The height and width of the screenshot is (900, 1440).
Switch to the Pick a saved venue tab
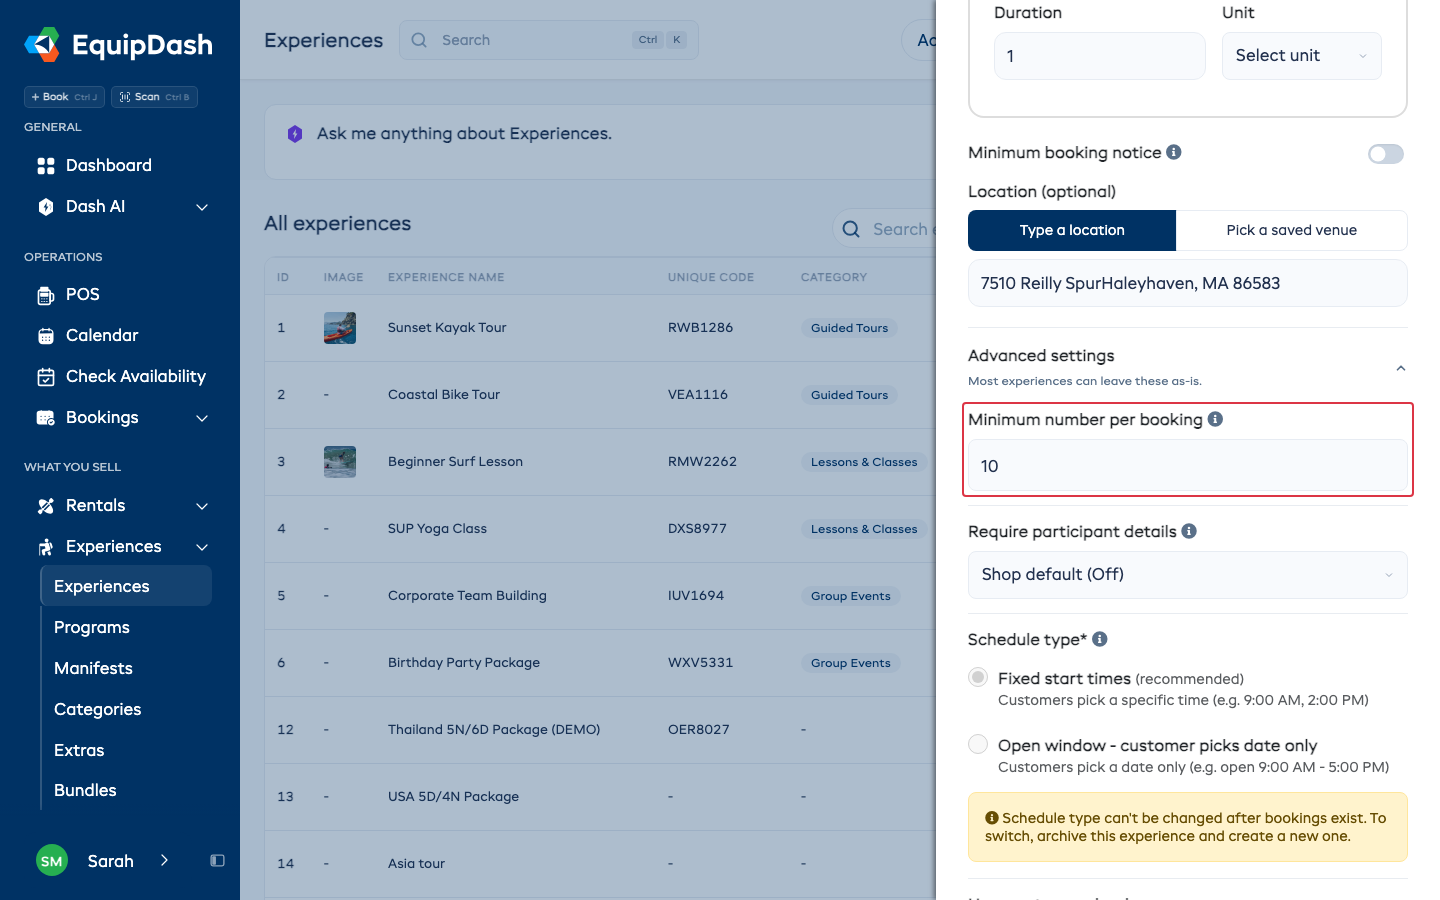coord(1292,230)
